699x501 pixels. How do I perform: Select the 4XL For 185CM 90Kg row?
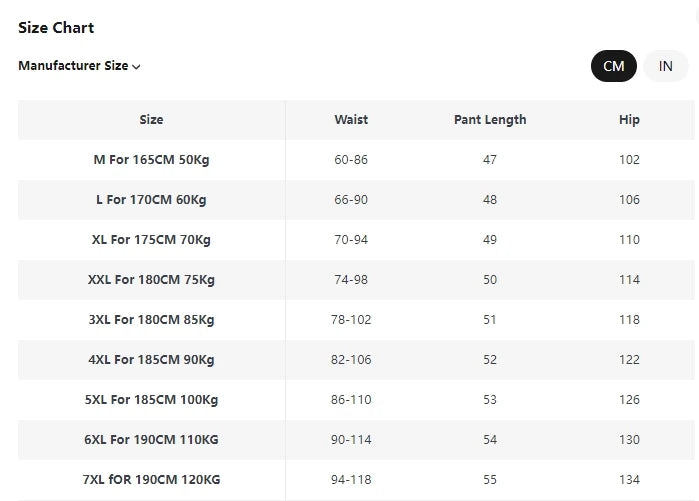click(x=356, y=360)
